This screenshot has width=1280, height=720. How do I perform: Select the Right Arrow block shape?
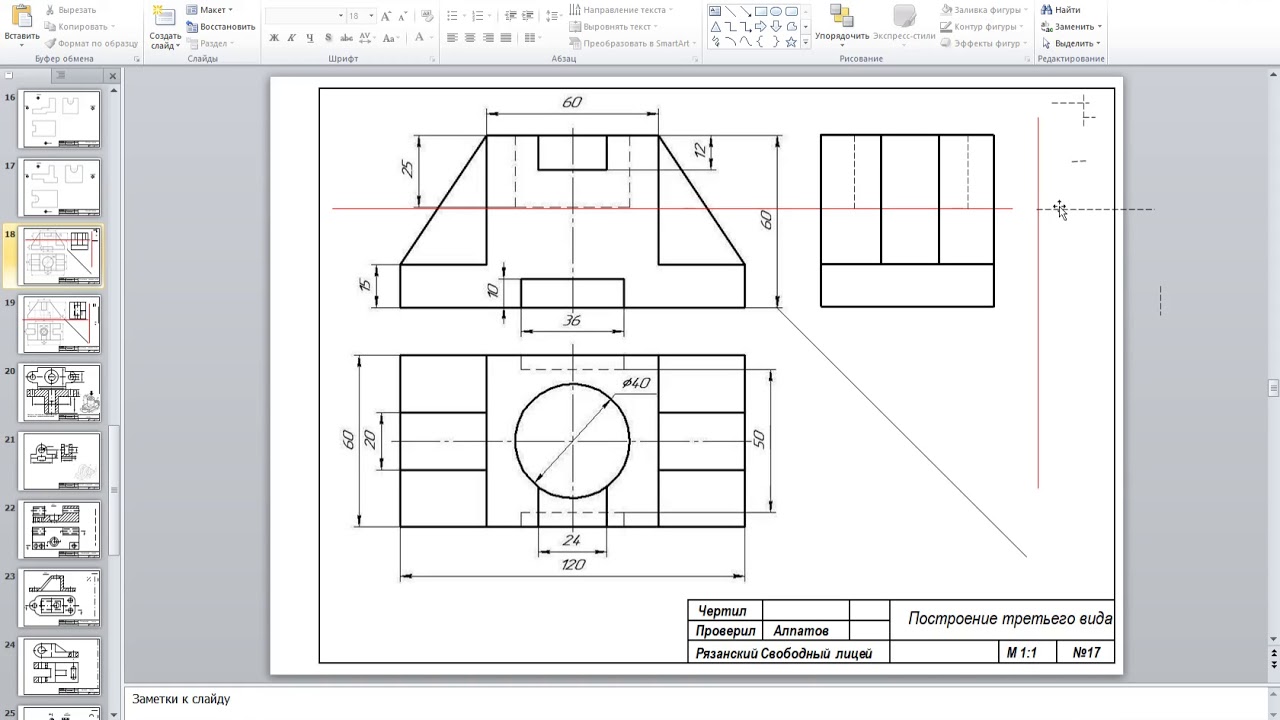[x=761, y=27]
